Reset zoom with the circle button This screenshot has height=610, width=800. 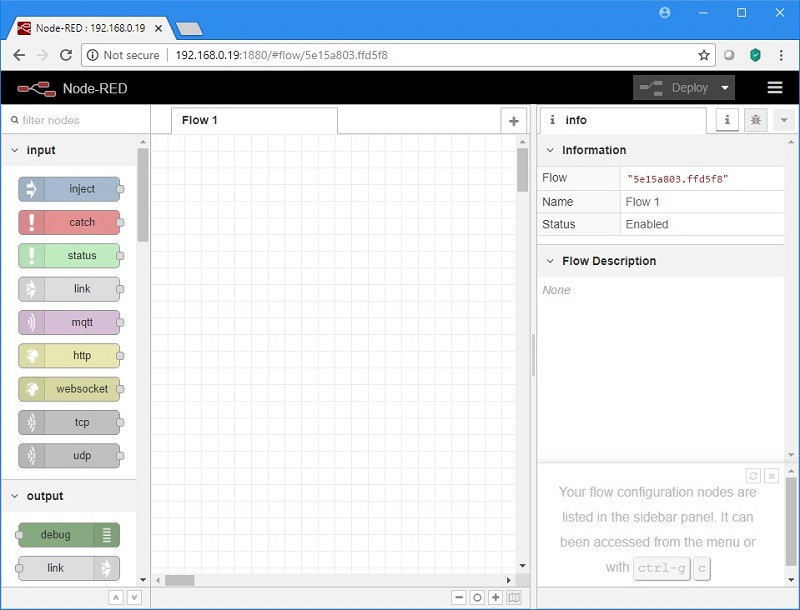click(477, 597)
